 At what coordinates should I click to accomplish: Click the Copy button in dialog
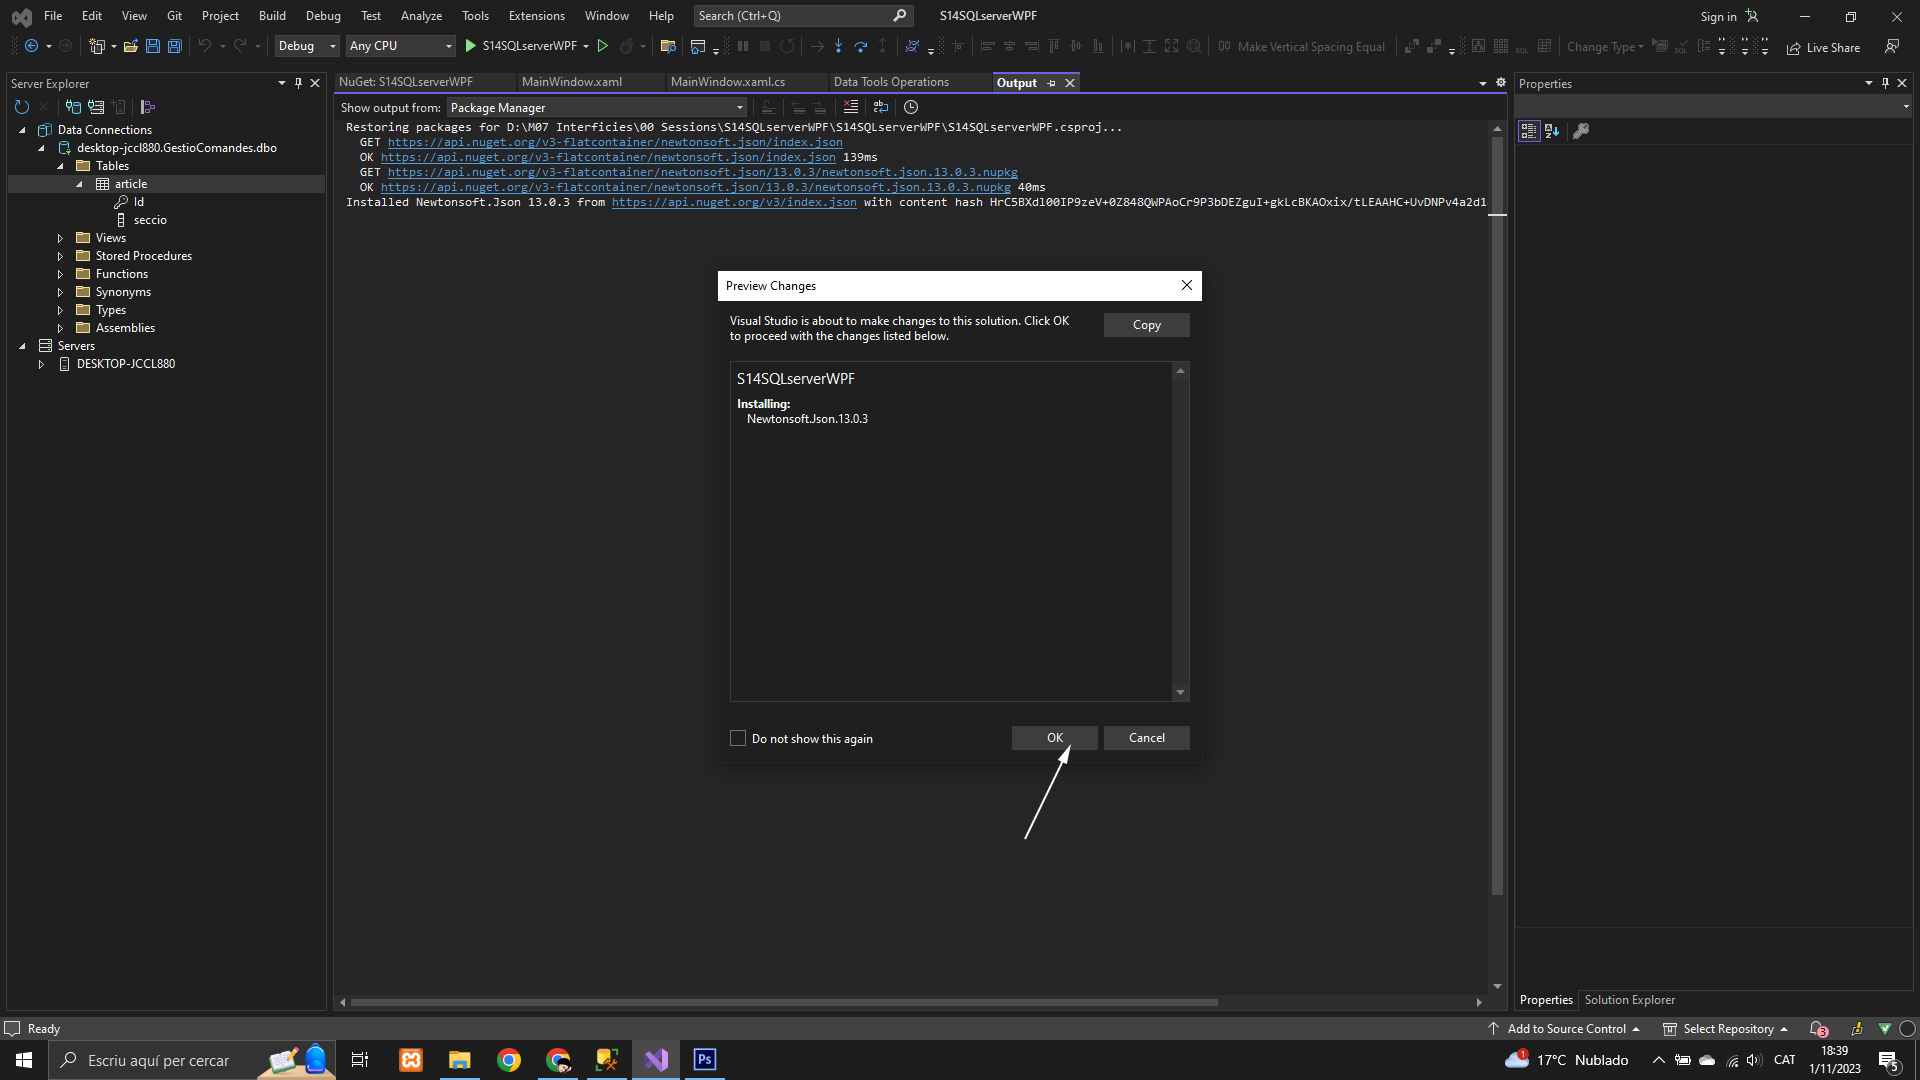(x=1146, y=325)
